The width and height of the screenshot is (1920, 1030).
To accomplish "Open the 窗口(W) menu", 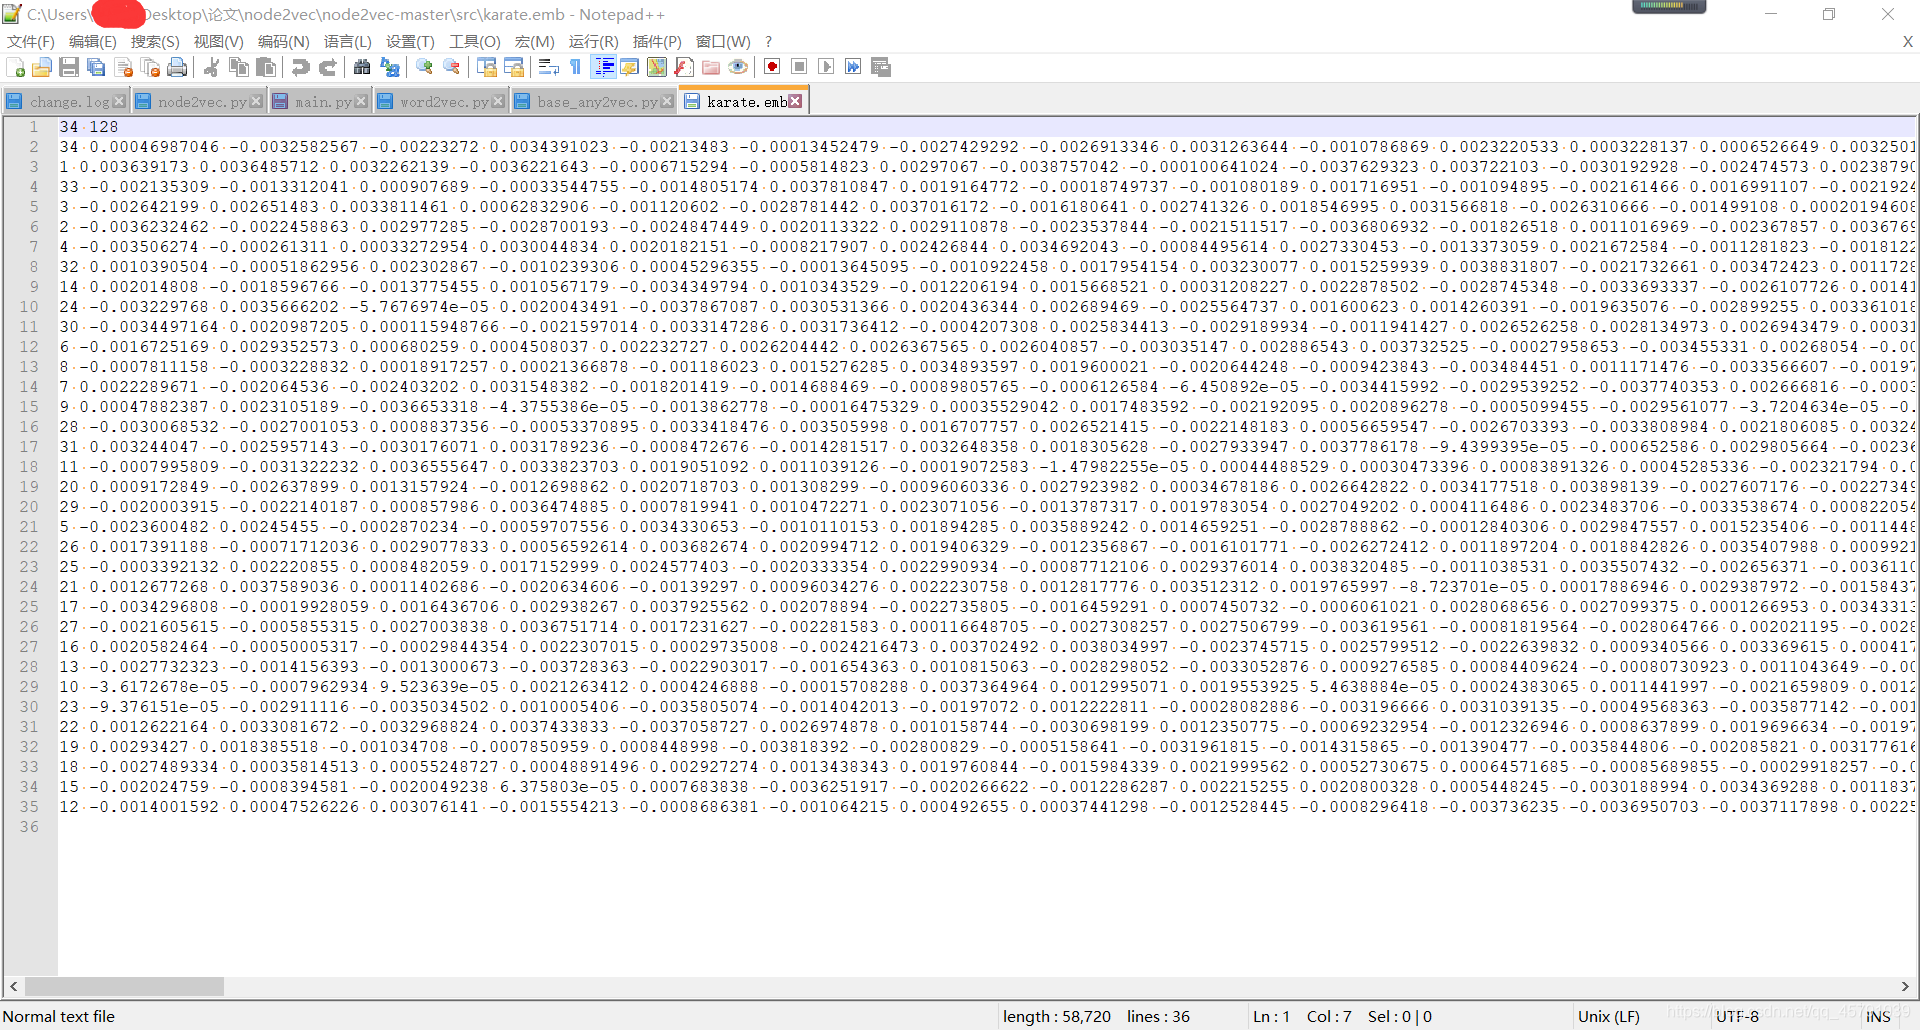I will (723, 41).
